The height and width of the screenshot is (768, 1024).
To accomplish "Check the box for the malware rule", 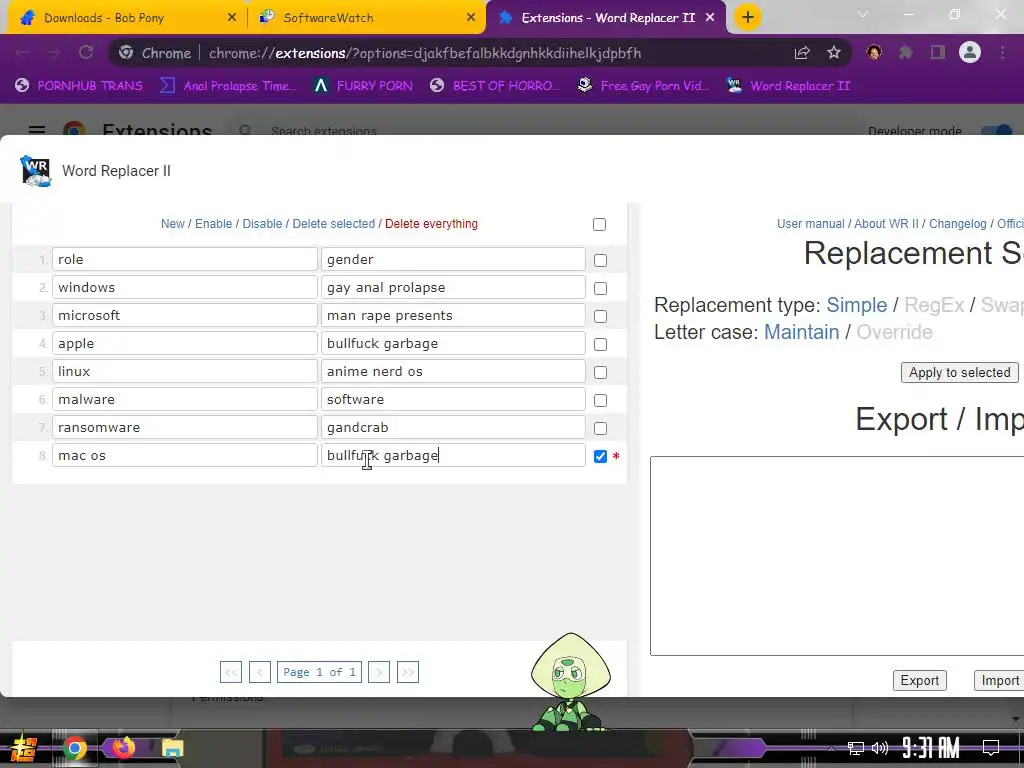I will coord(600,401).
